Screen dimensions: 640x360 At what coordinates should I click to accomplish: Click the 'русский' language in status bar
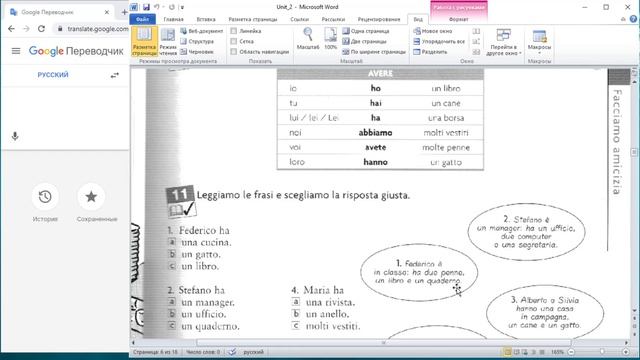253,352
